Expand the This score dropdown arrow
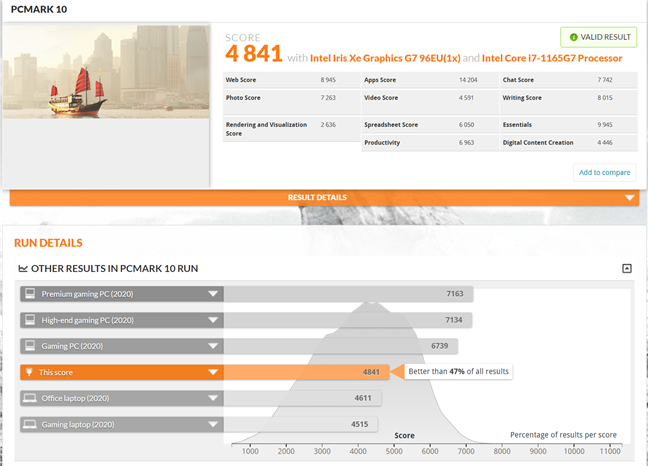The width and height of the screenshot is (648, 466). 213,372
